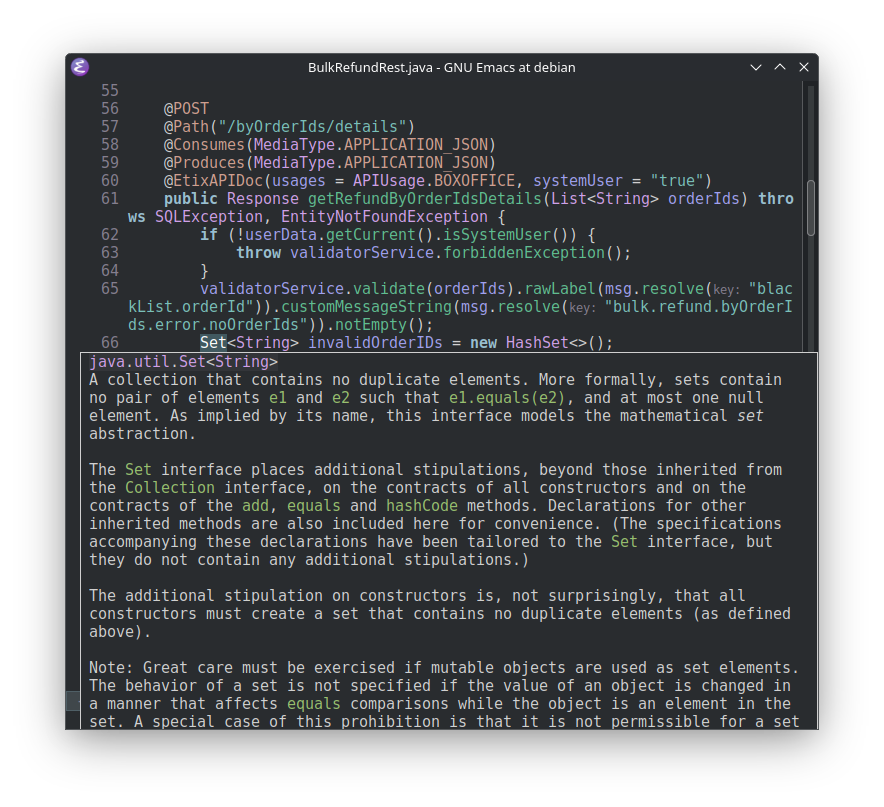Click line number 61 in the gutter
Image resolution: width=884 pixels, height=807 pixels.
(109, 199)
